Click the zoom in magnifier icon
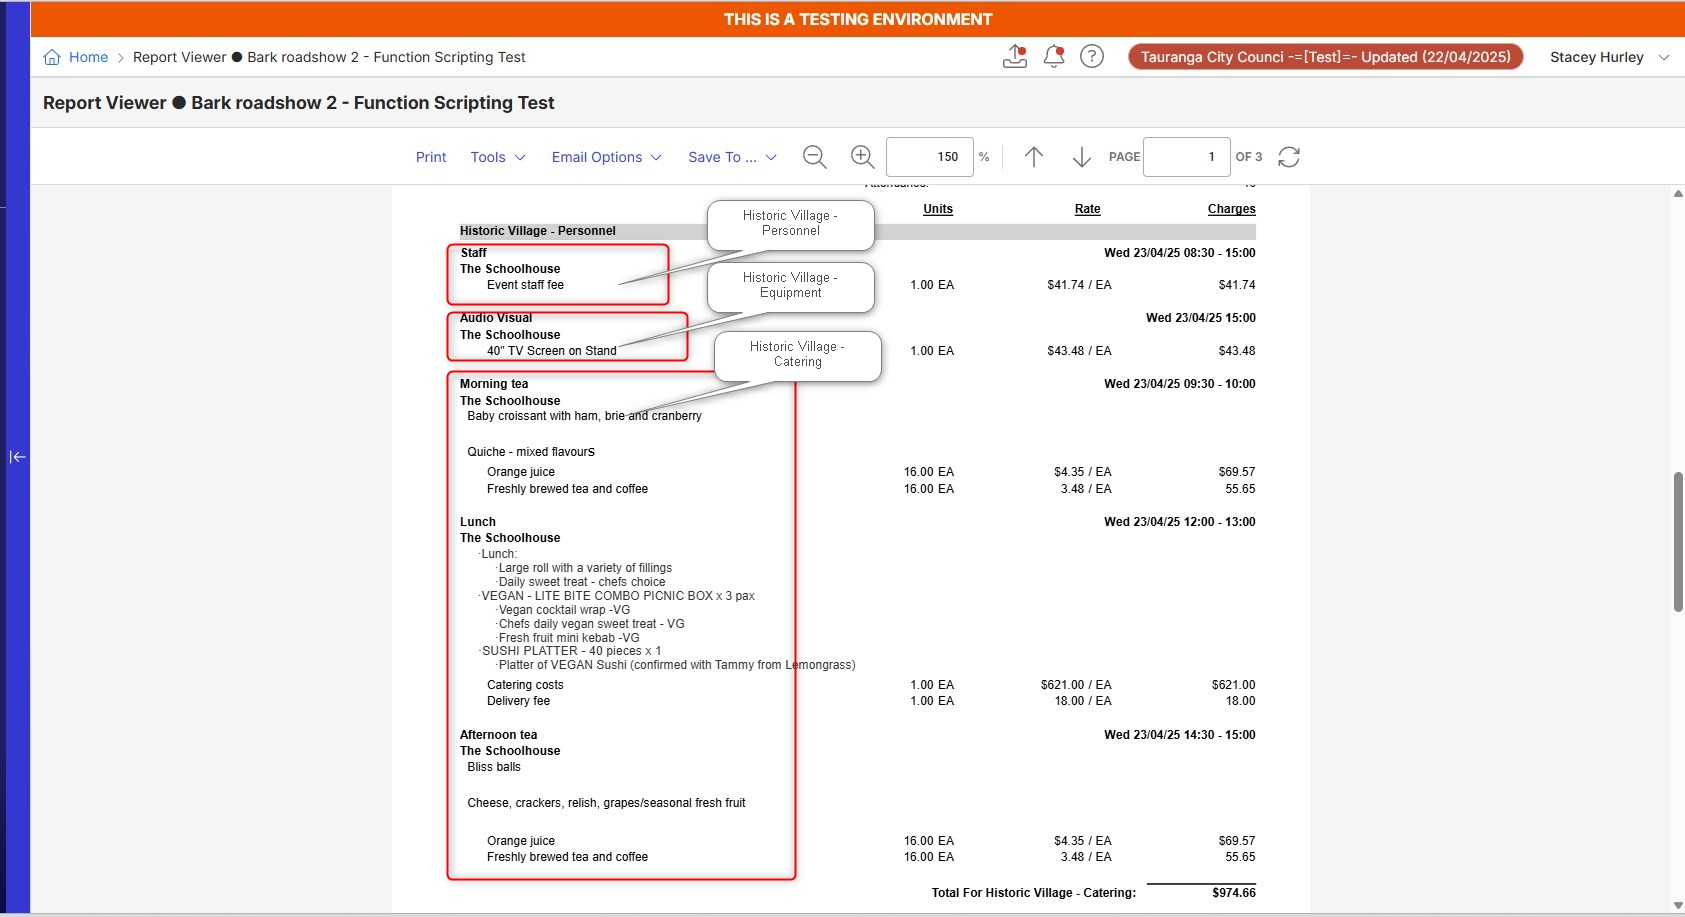The image size is (1685, 917). (862, 157)
